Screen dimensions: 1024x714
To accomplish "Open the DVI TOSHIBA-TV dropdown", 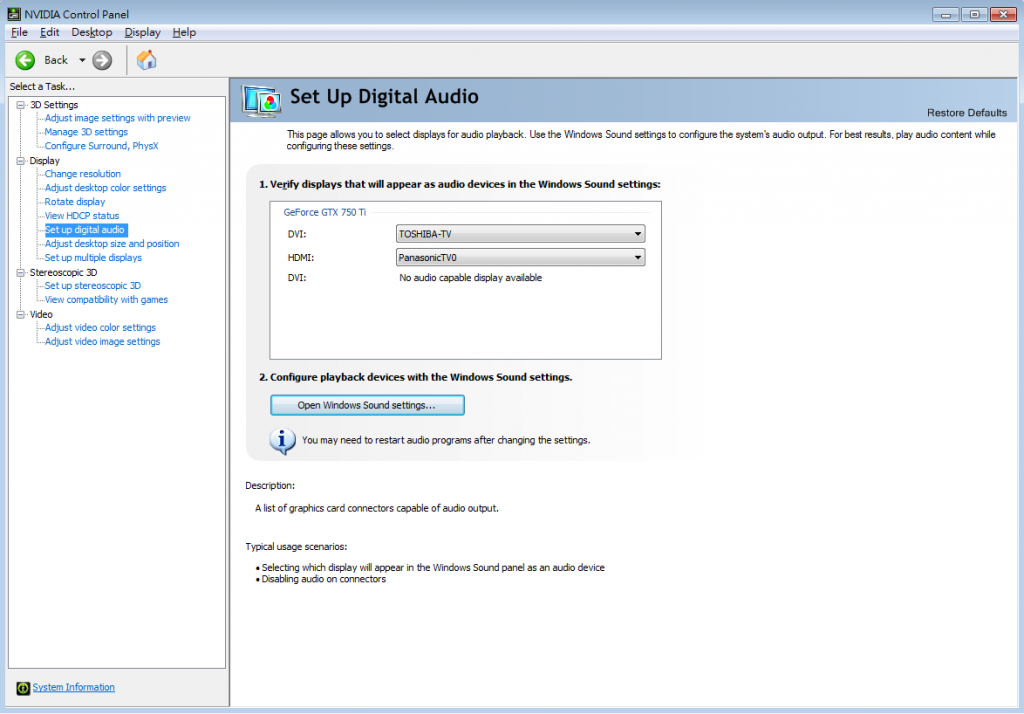I will pos(520,234).
